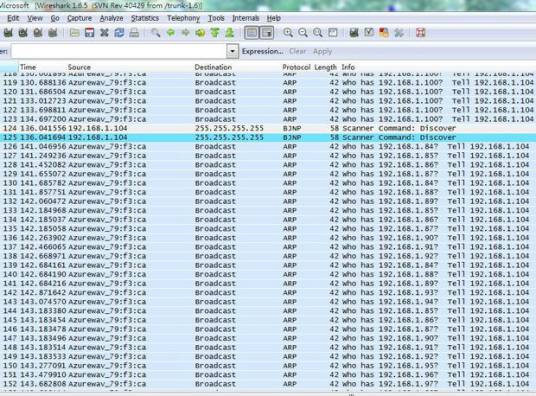Open the Analyze menu

pos(111,18)
